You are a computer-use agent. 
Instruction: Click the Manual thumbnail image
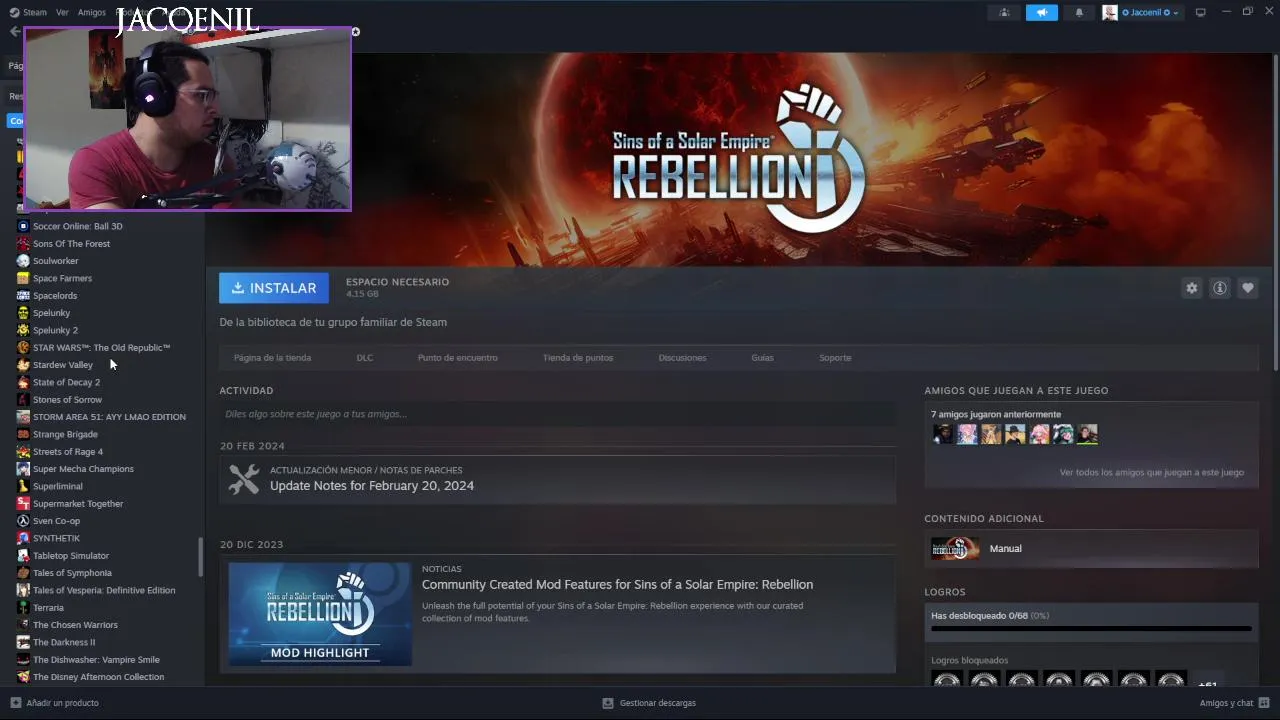955,548
